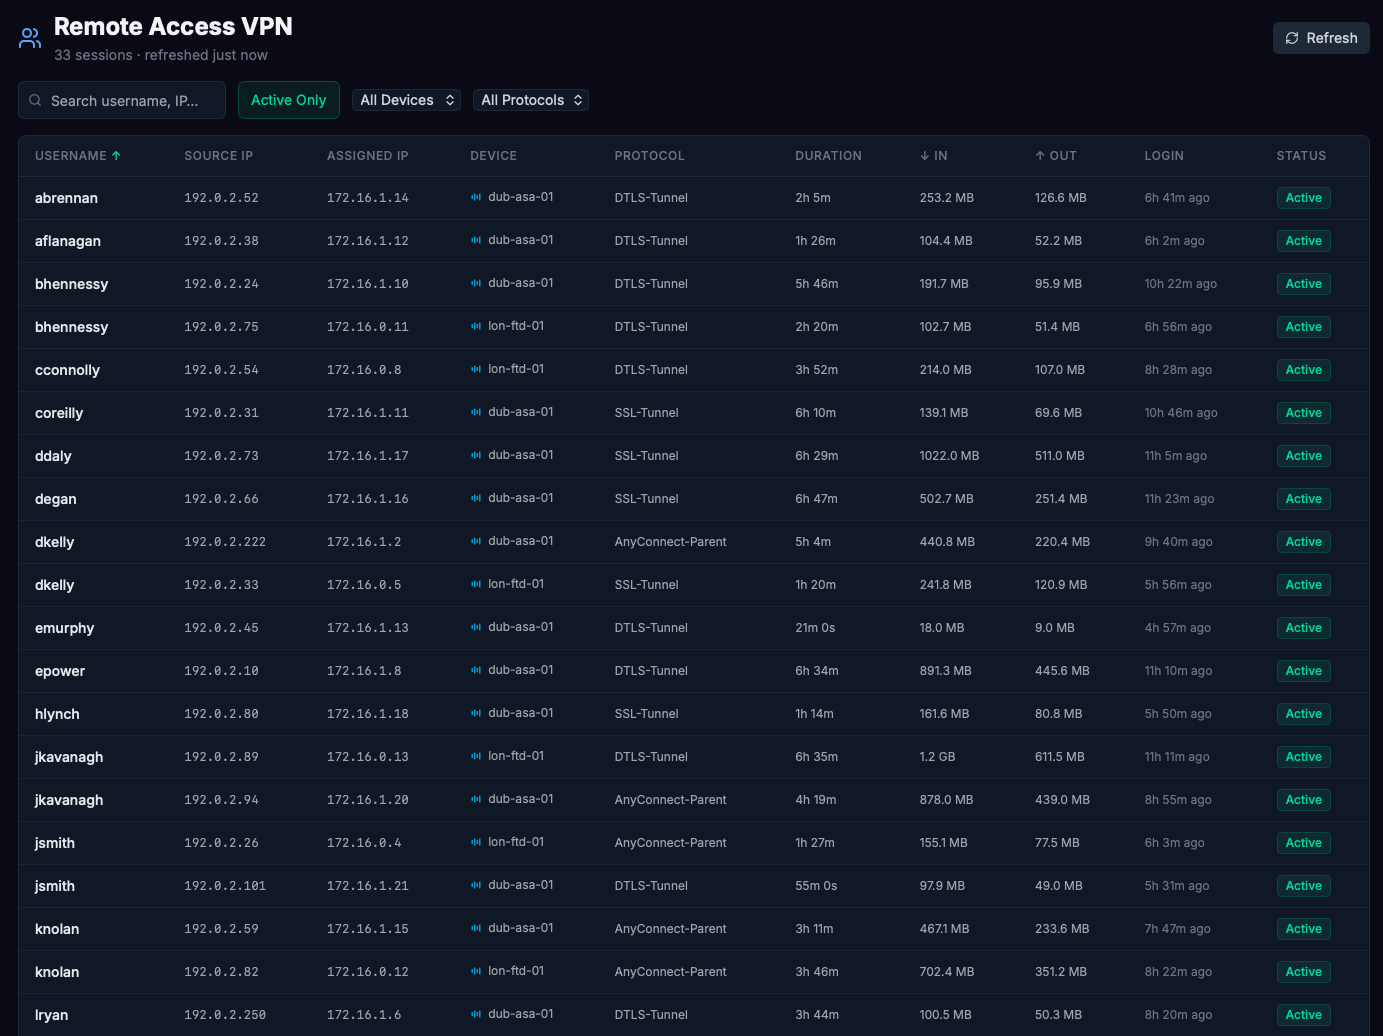Open the All Protocols dropdown
This screenshot has width=1383, height=1036.
531,100
